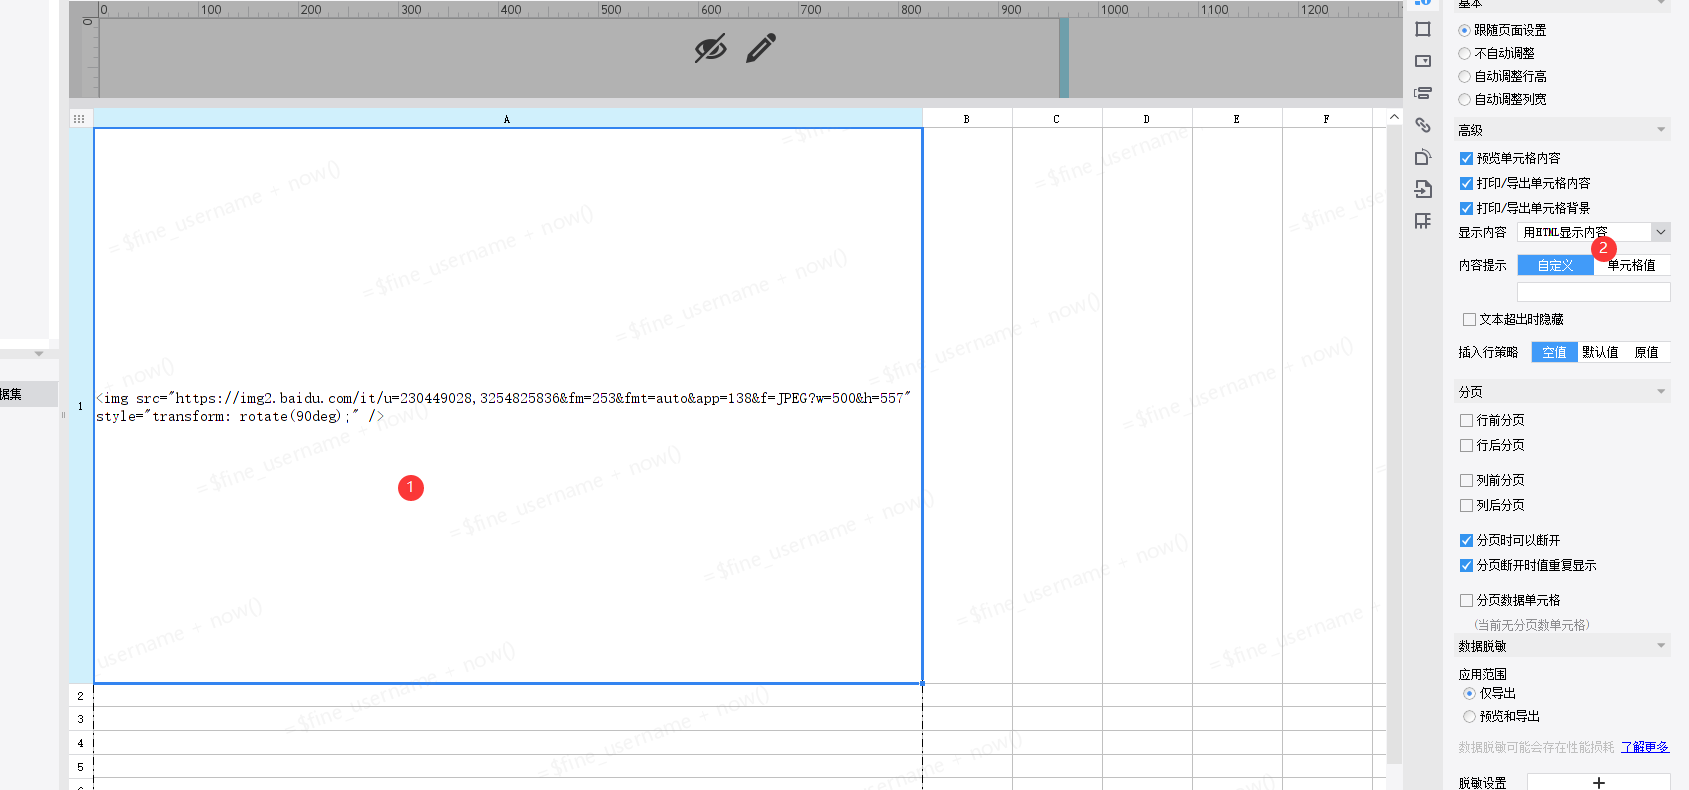Viewport: 1689px width, 790px height.
Task: Enable 行后分页 checkbox
Action: coord(1466,445)
